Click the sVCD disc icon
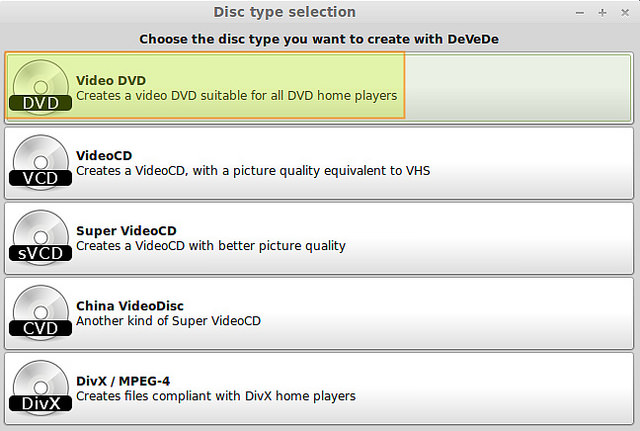The width and height of the screenshot is (640, 431). [x=40, y=237]
